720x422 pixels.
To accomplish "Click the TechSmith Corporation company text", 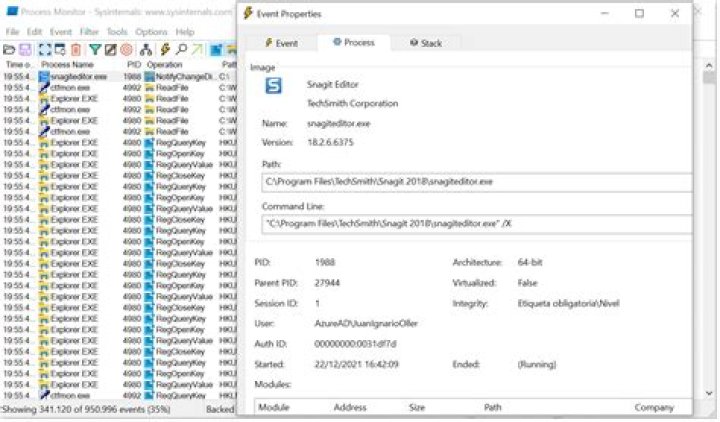I will click(x=352, y=103).
